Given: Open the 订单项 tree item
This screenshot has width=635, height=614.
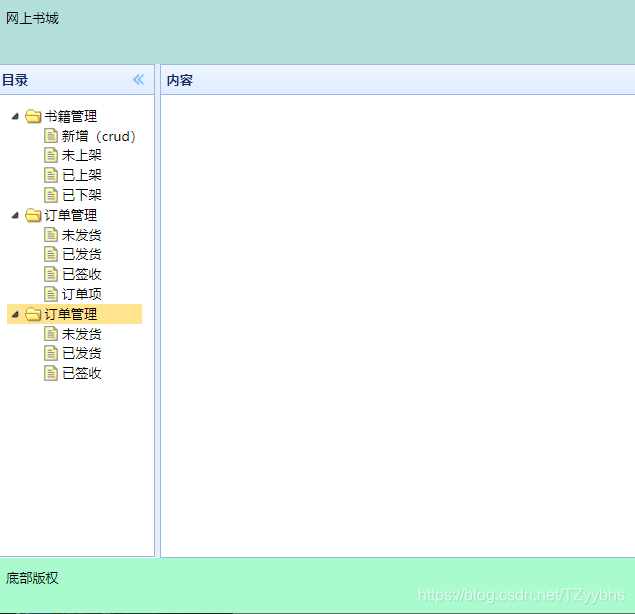Looking at the screenshot, I should (81, 294).
